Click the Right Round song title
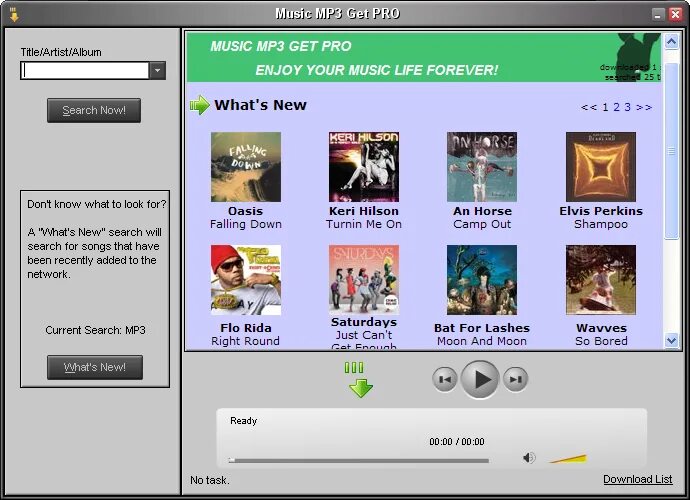Screen dimensions: 690x500 245,341
